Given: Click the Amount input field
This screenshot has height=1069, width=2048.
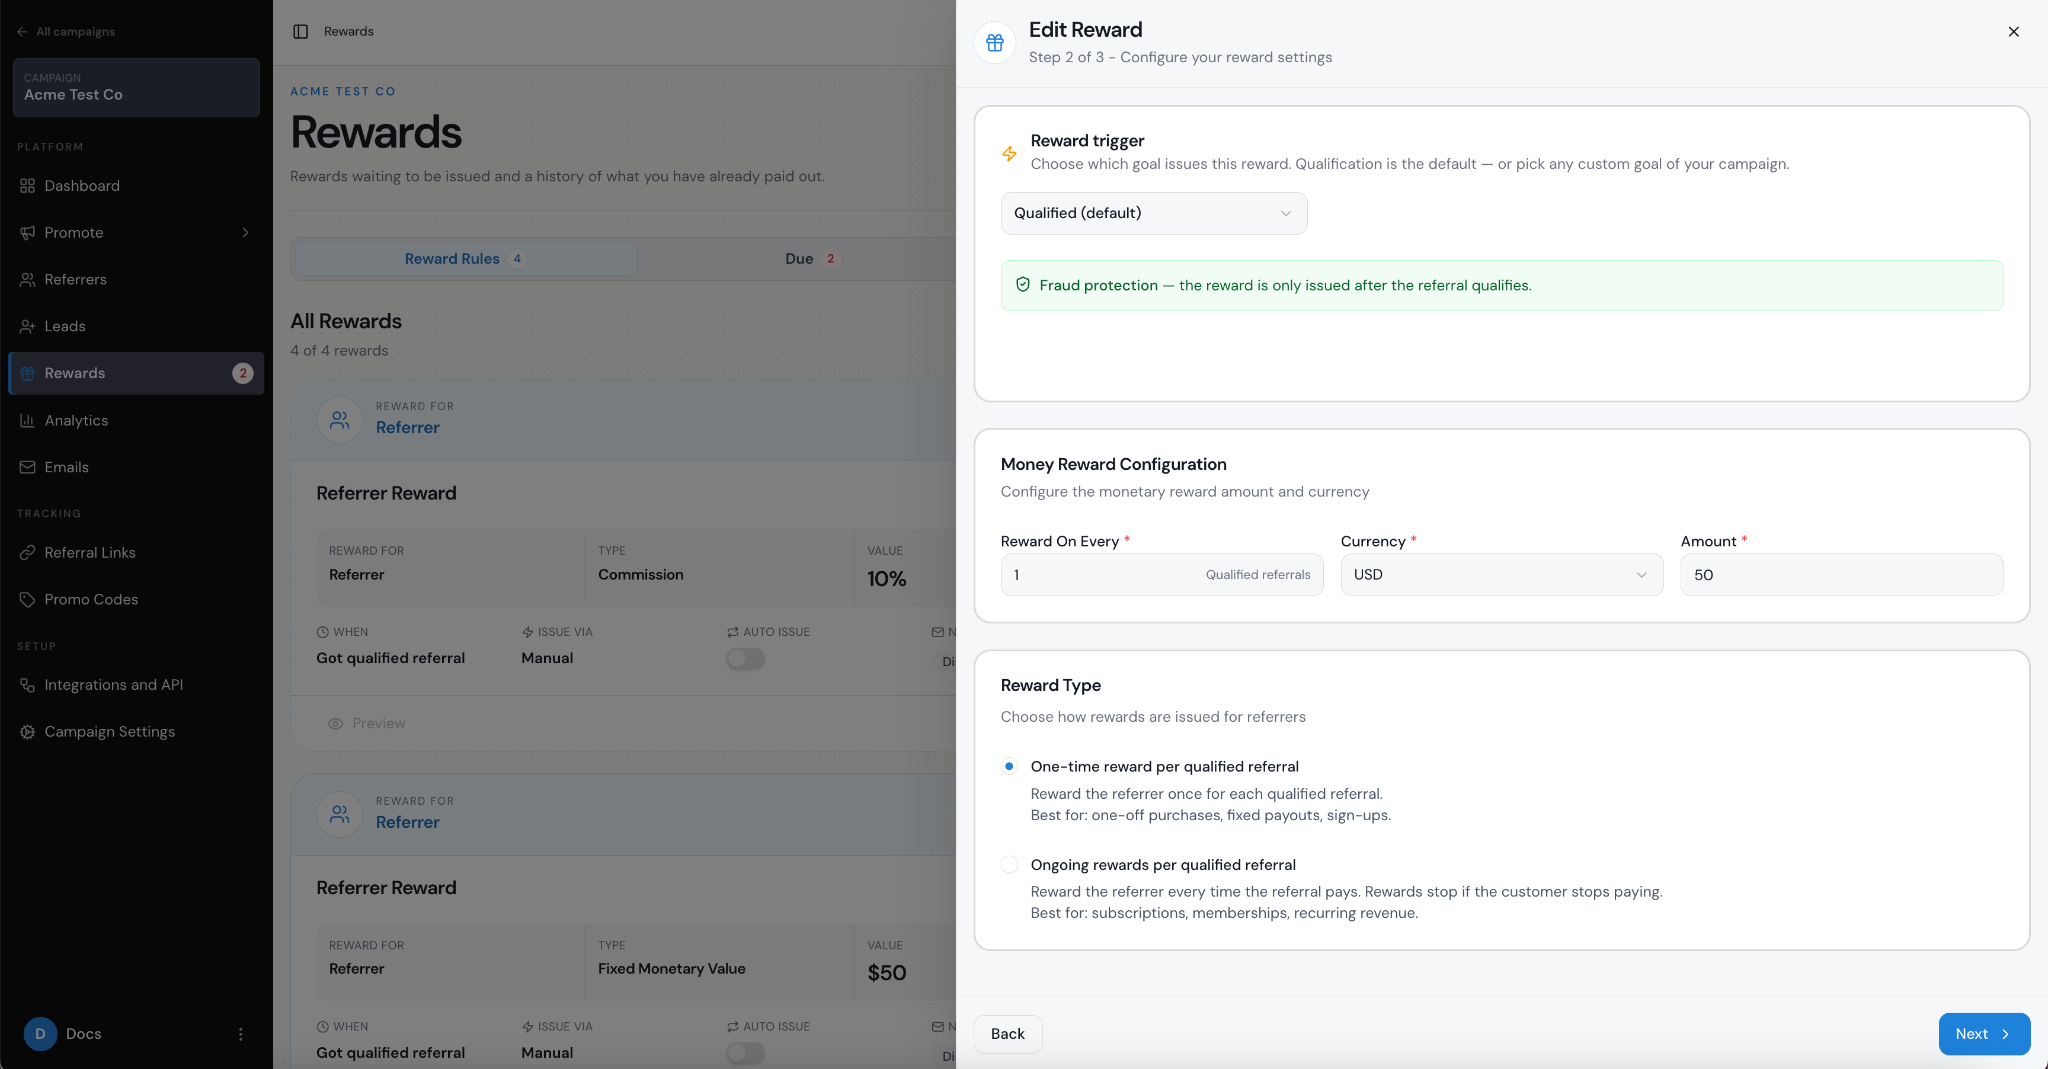Looking at the screenshot, I should click(1842, 575).
